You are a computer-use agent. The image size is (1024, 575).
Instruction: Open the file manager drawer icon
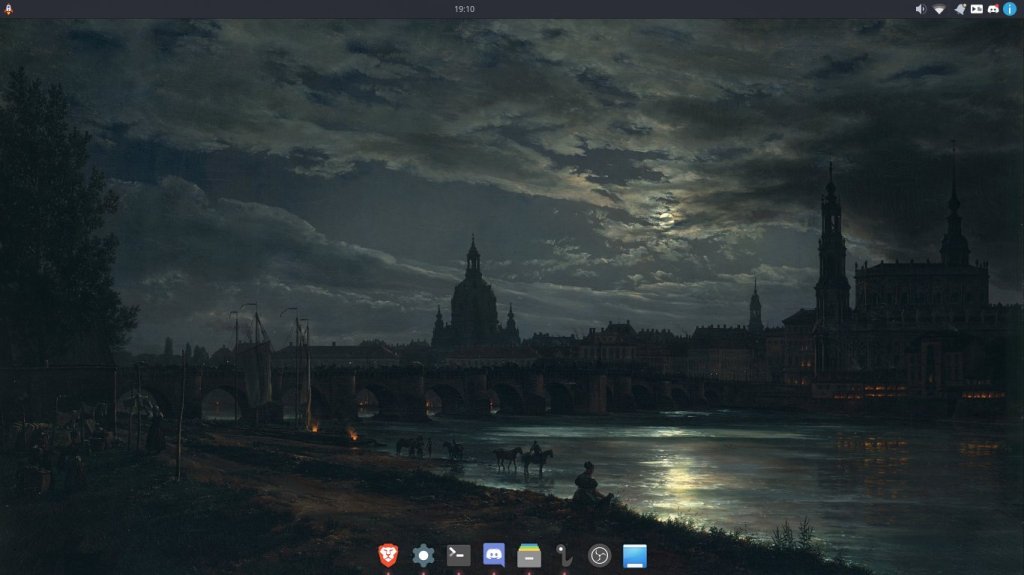(x=529, y=555)
